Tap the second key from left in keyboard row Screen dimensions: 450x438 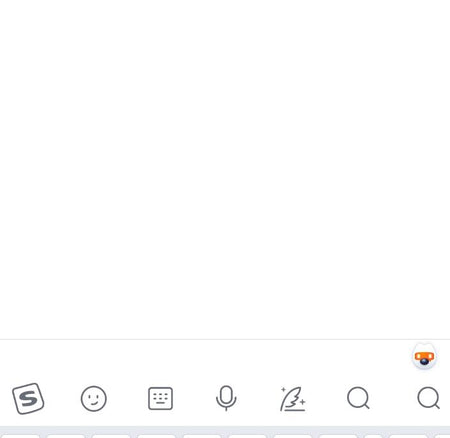(66, 436)
